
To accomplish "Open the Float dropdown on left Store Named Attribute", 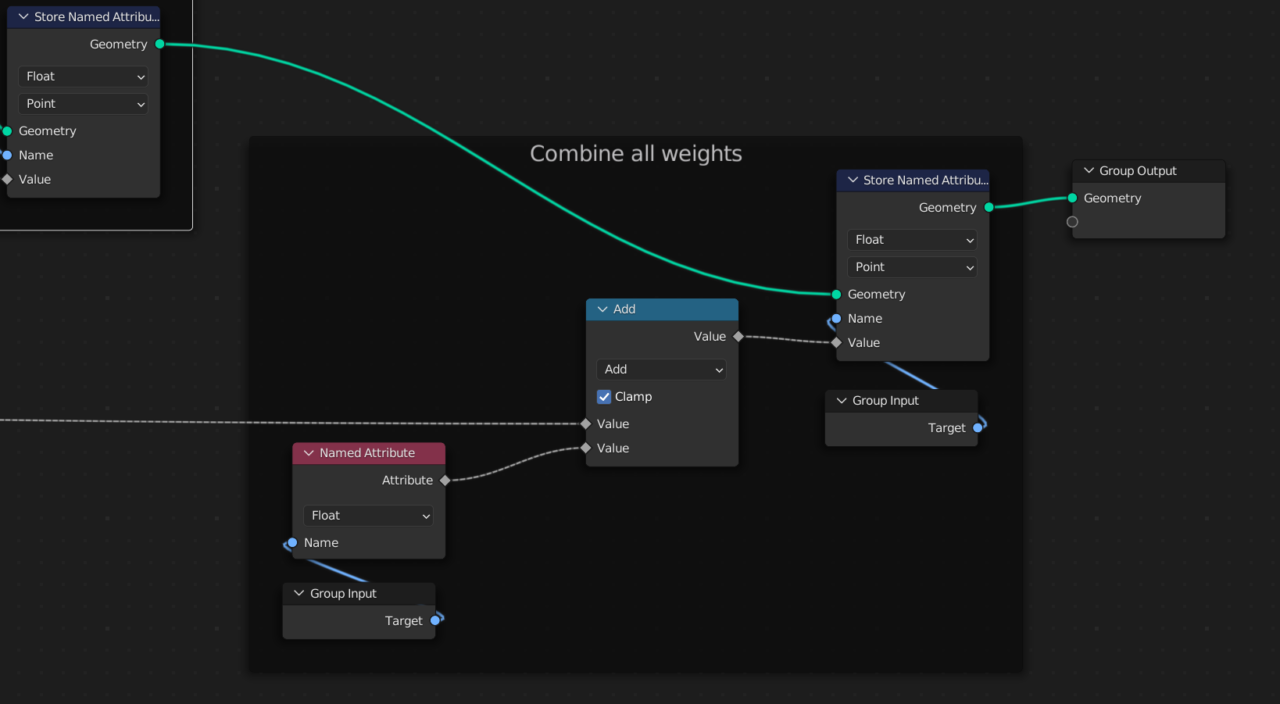I will (x=83, y=76).
